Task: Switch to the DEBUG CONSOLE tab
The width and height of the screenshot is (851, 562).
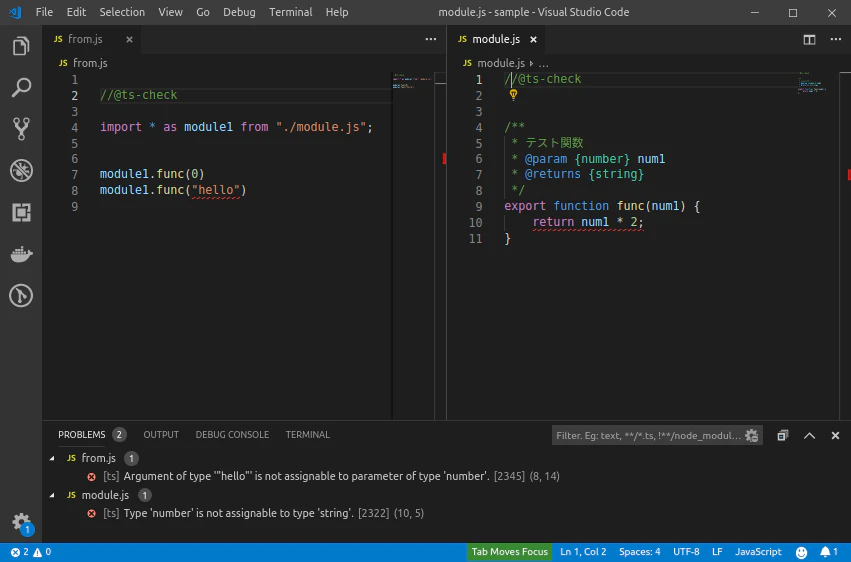Action: 232,435
